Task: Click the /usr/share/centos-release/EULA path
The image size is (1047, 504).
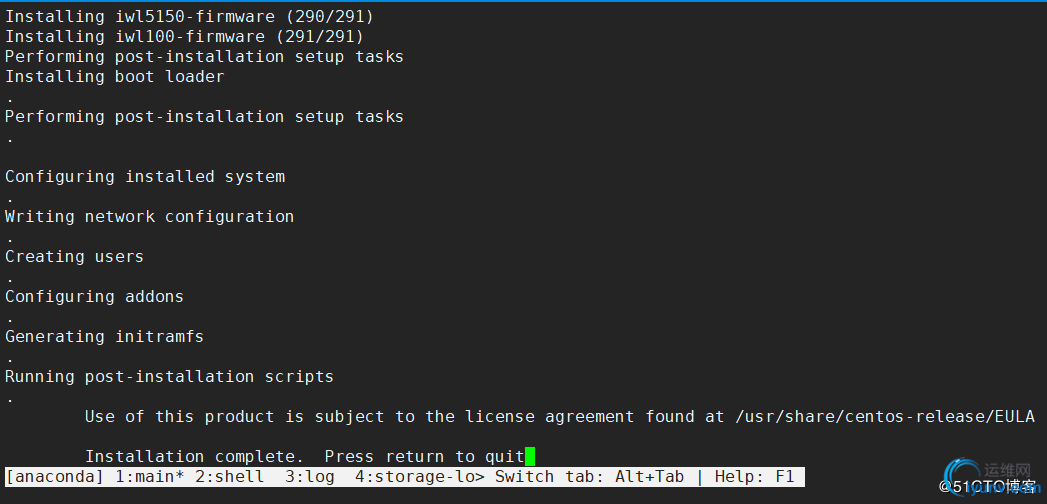Action: click(885, 417)
